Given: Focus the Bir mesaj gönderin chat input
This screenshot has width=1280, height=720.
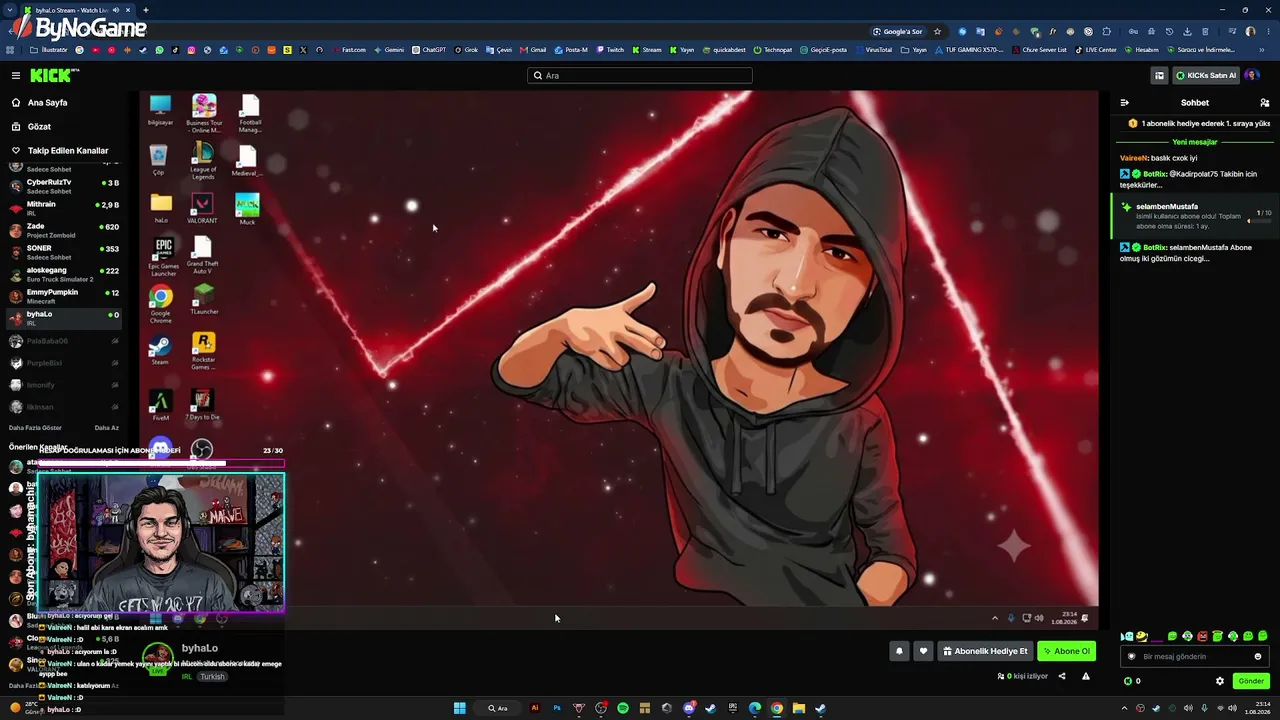Looking at the screenshot, I should pyautogui.click(x=1195, y=657).
